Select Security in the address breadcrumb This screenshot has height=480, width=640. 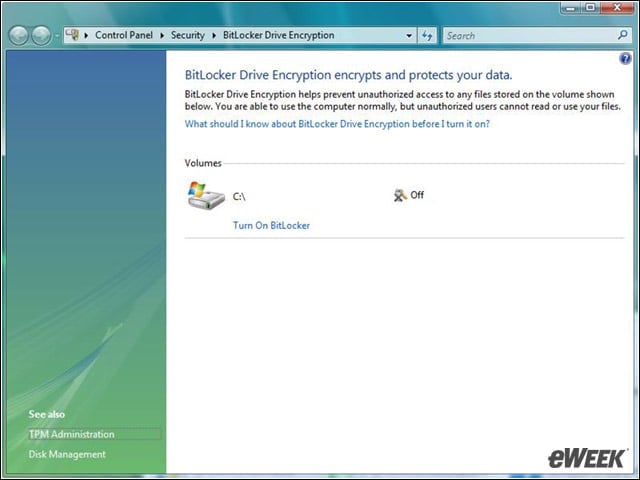pos(187,35)
